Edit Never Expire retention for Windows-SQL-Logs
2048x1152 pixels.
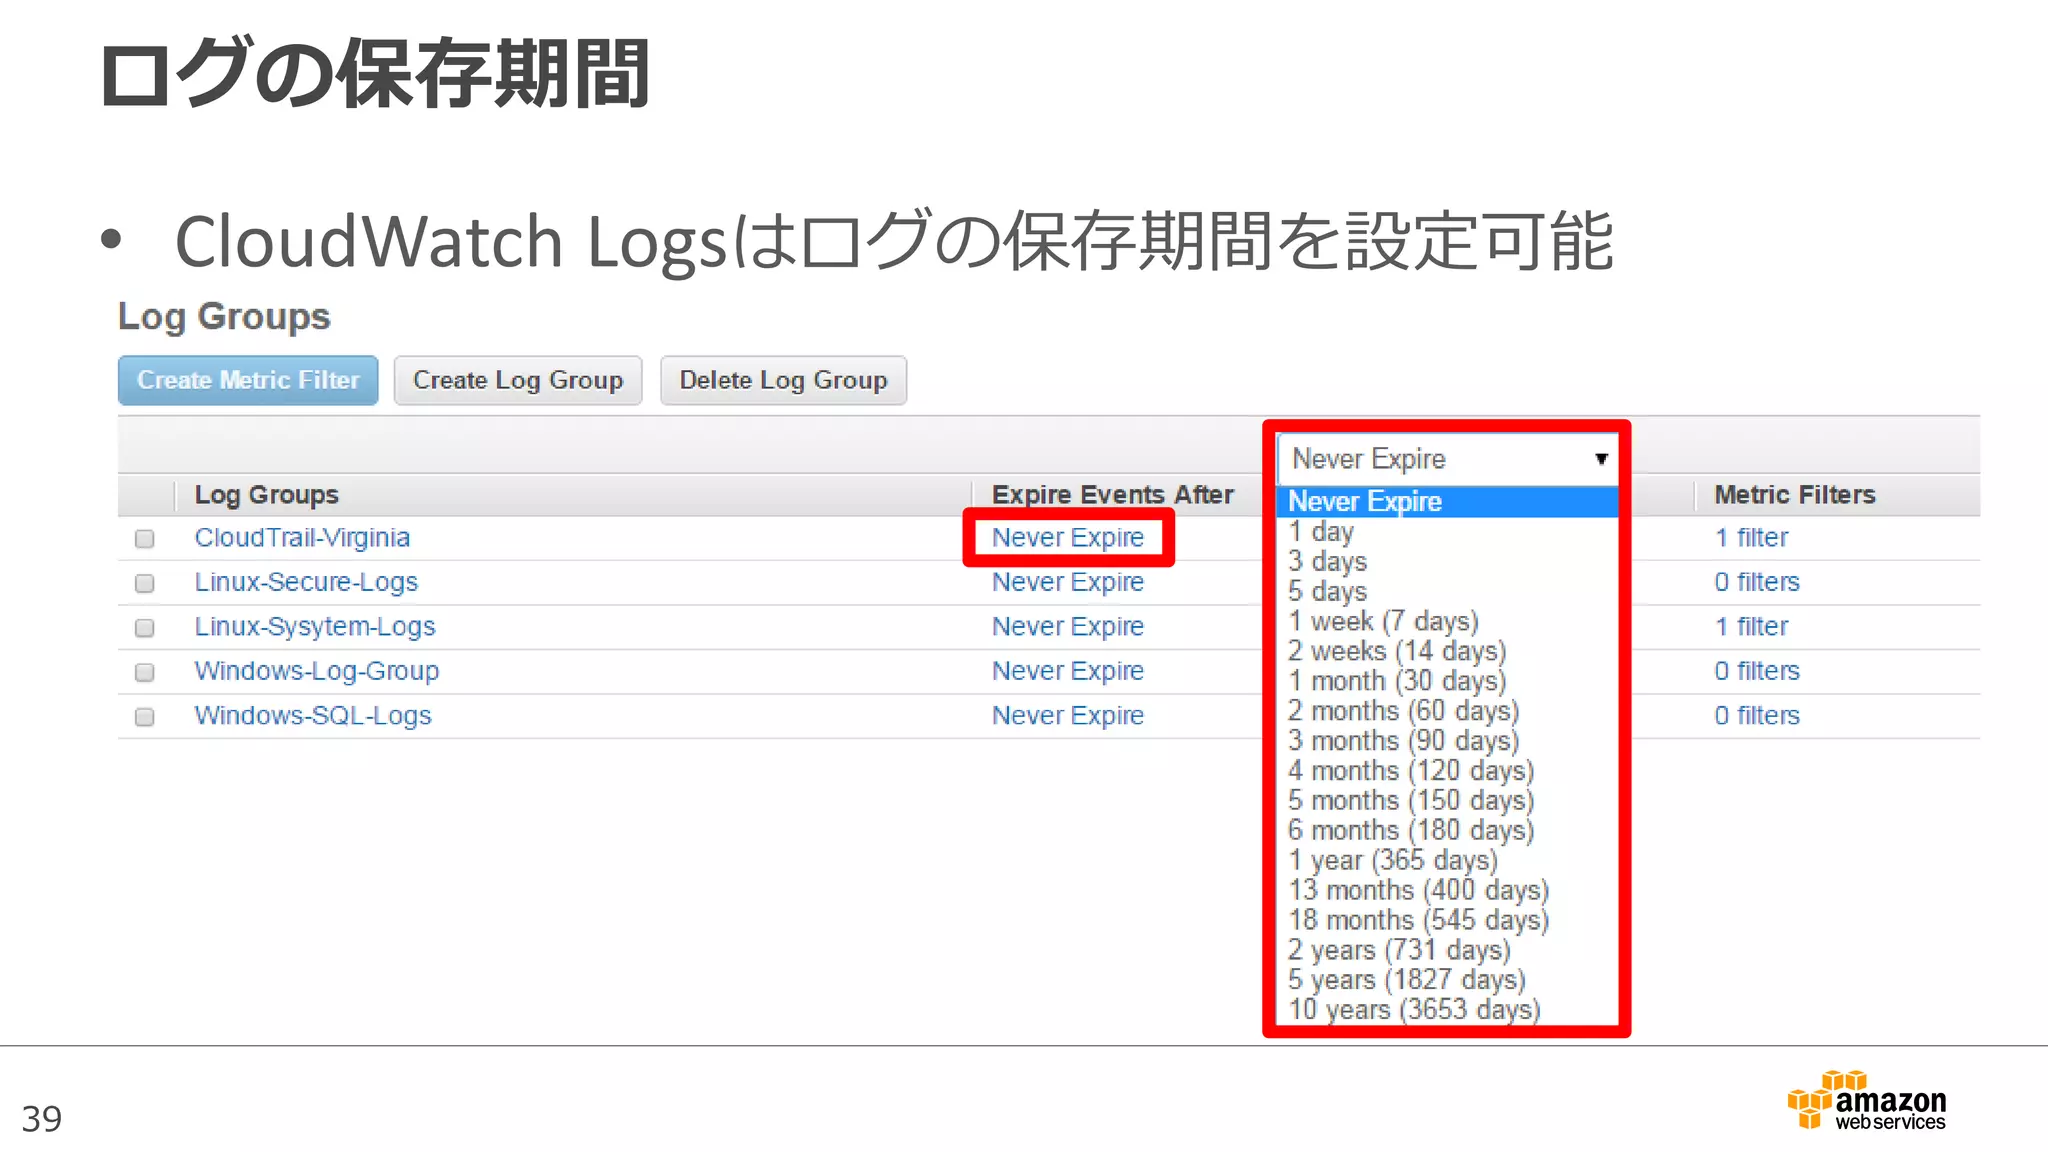pos(1068,716)
